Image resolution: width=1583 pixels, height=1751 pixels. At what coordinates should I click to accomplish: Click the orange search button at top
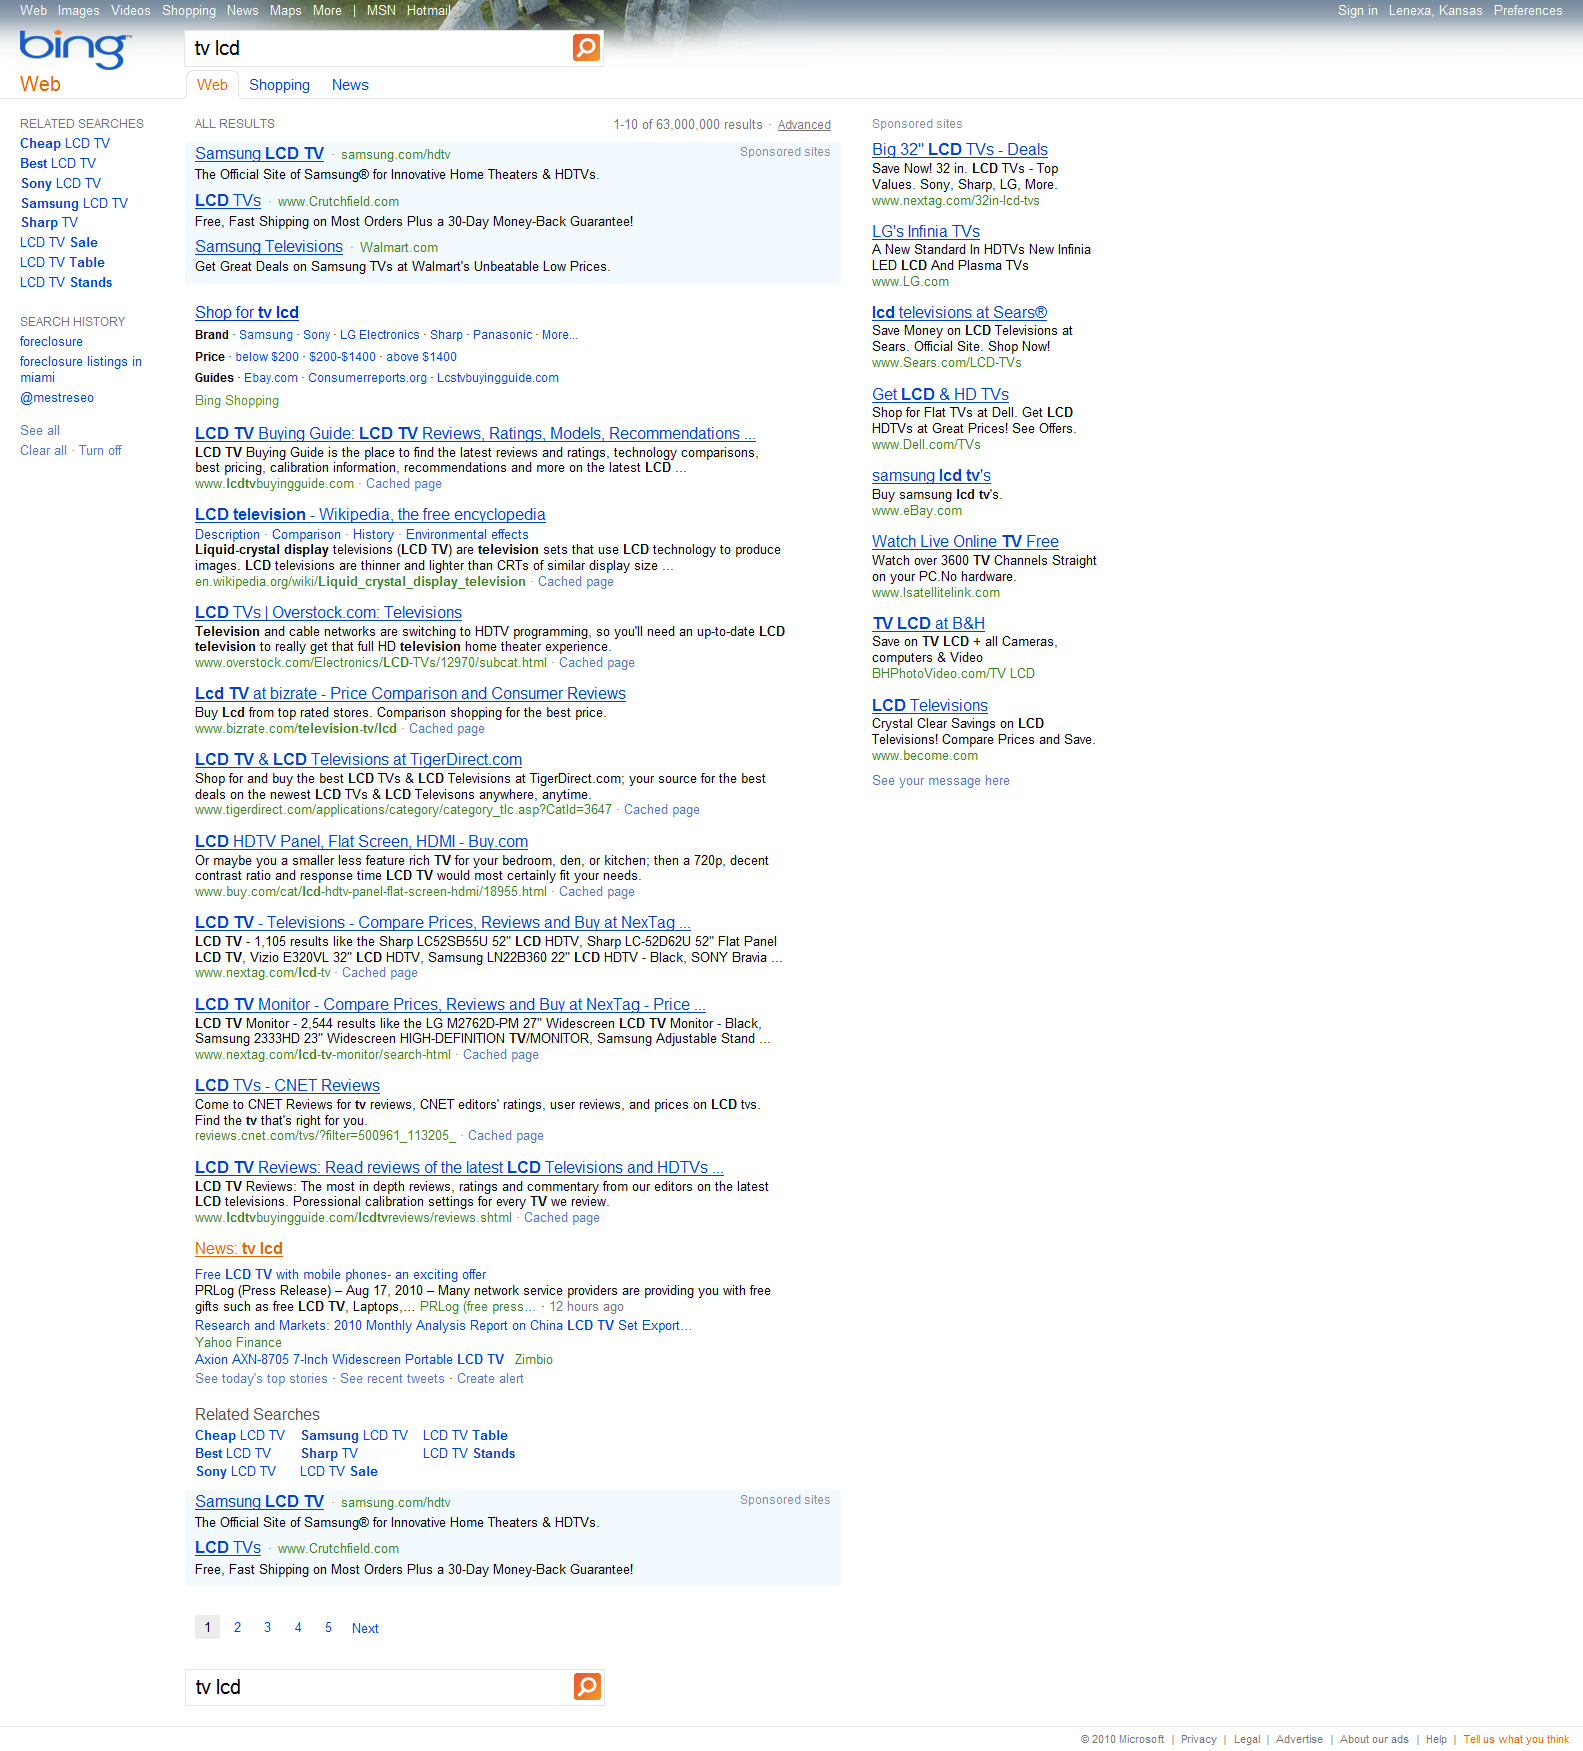pos(586,47)
